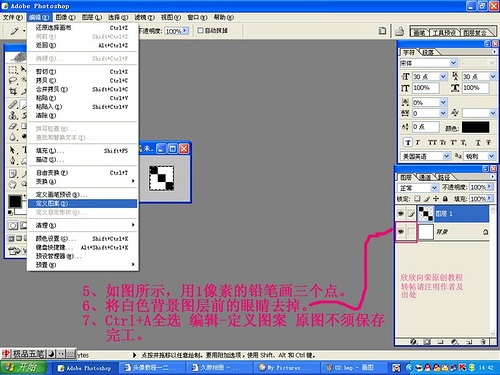
Task: Choose 自由变换 in the Edit menu
Action: pyautogui.click(x=82, y=173)
